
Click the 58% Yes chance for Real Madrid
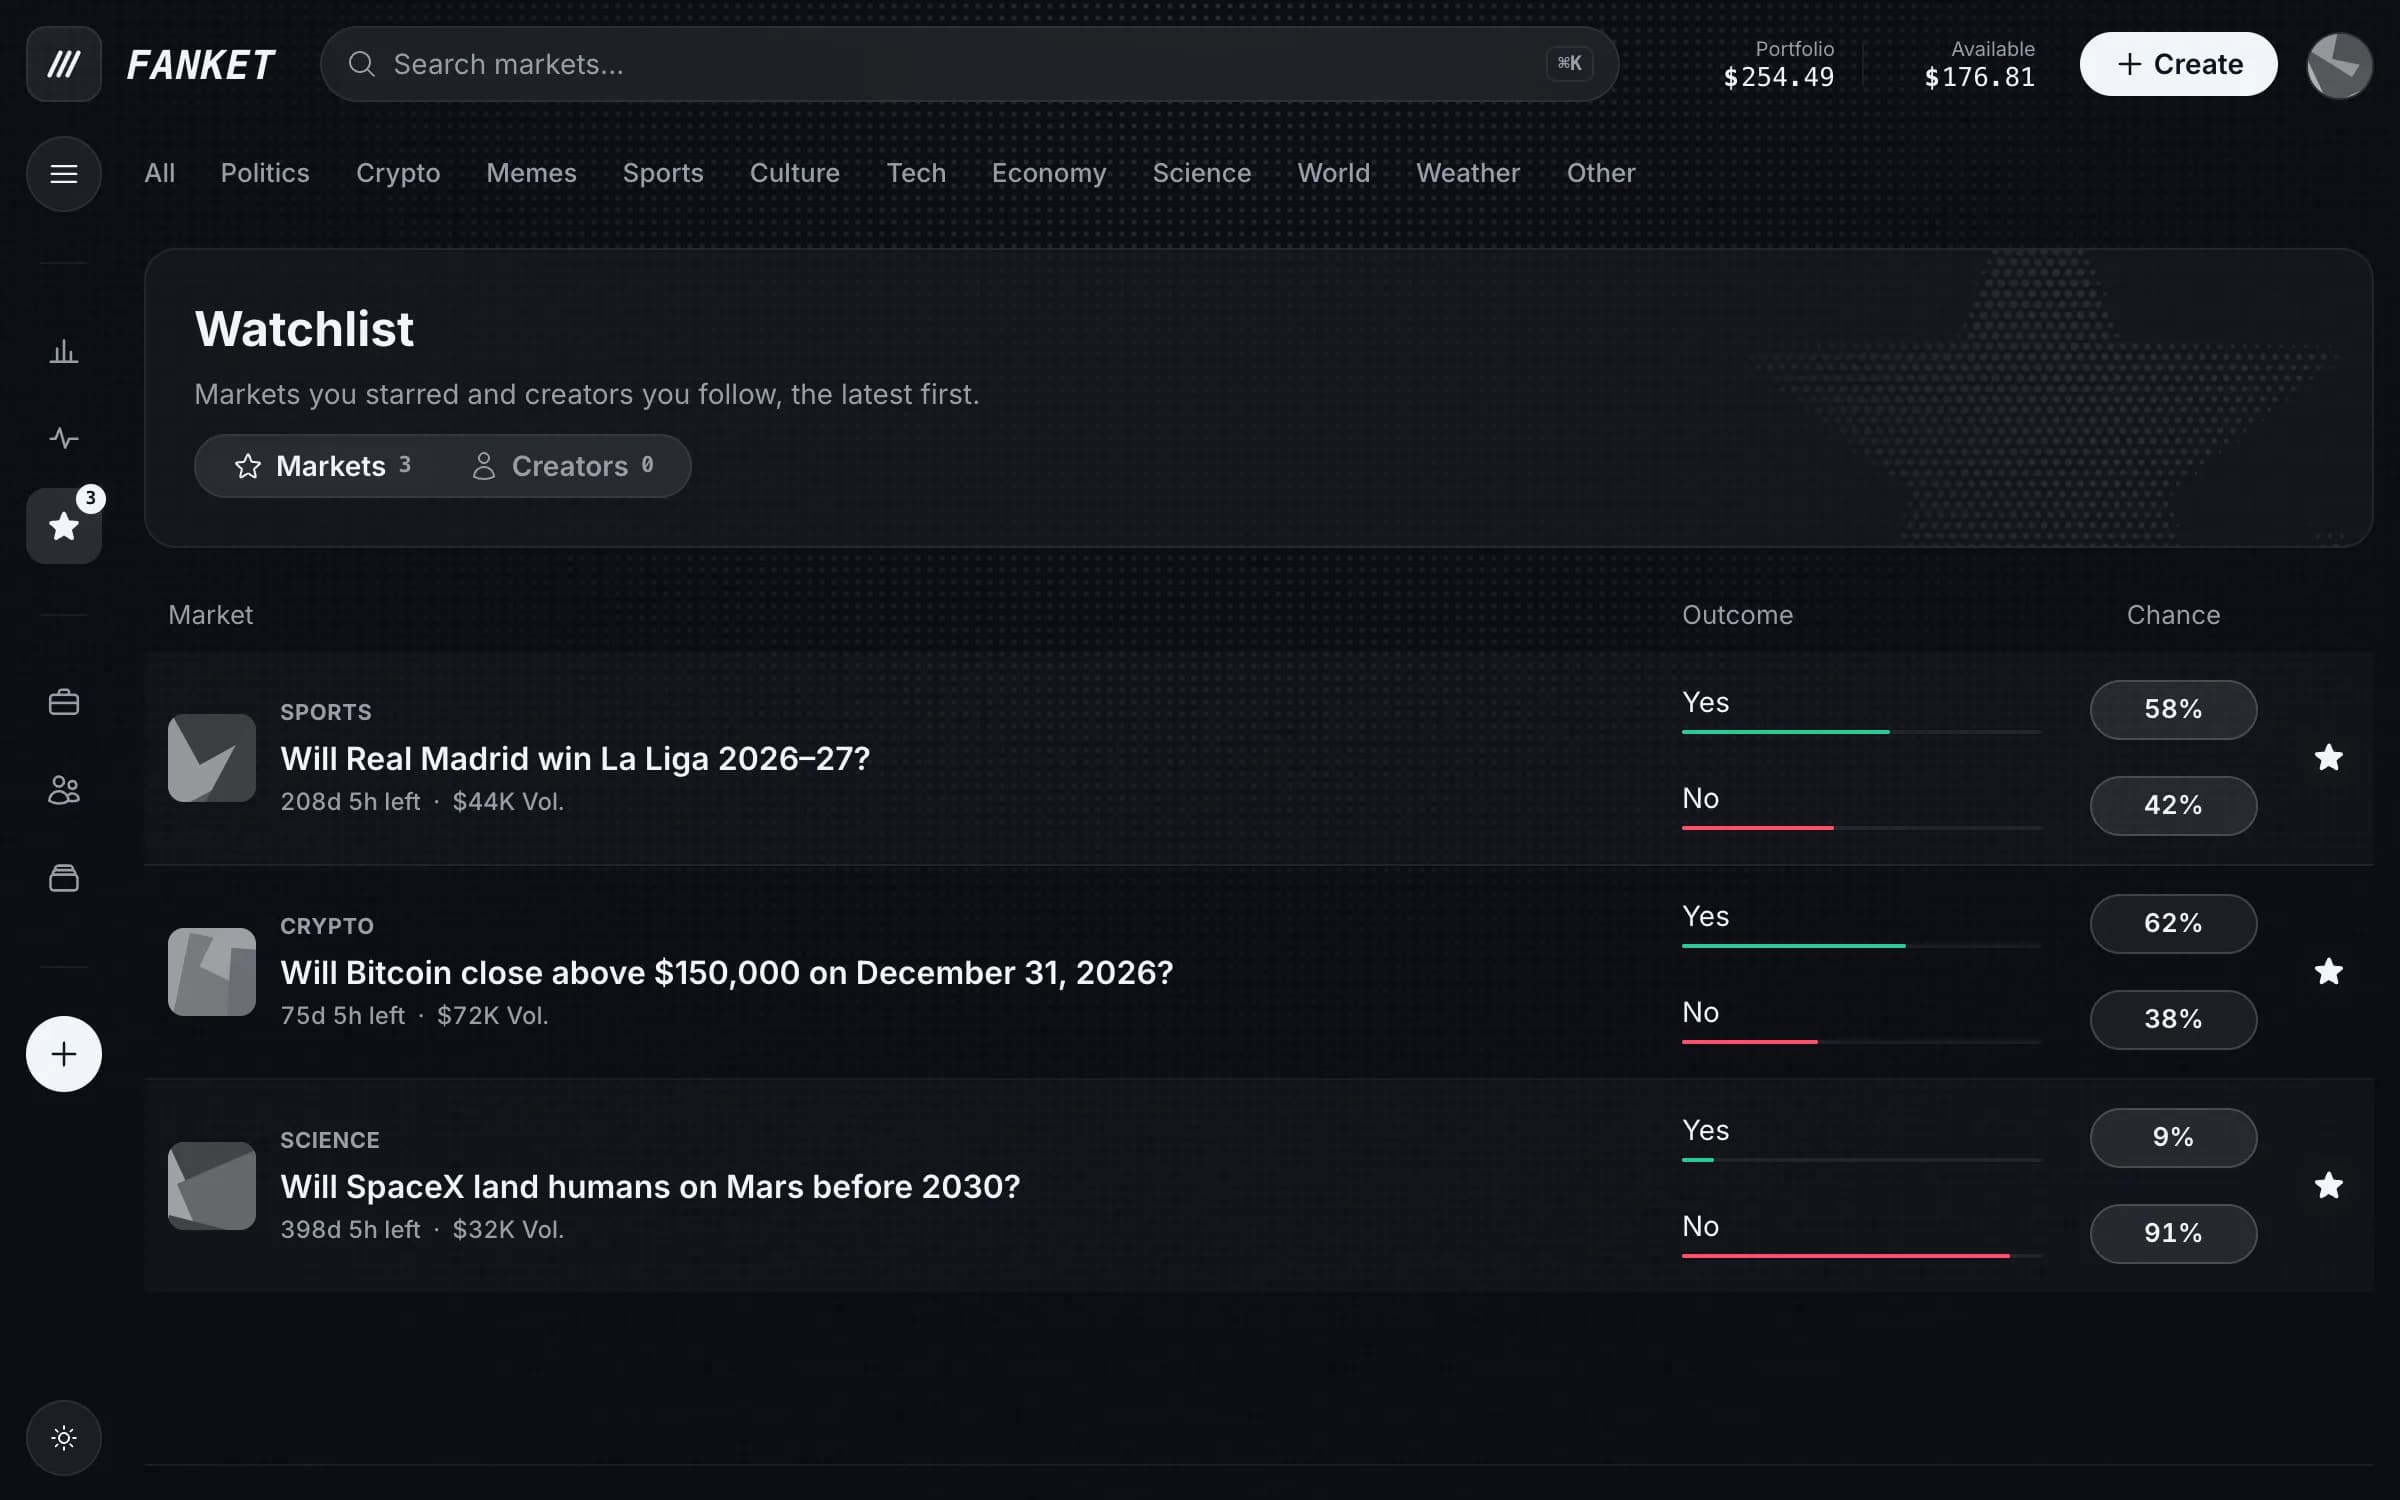click(x=2173, y=710)
